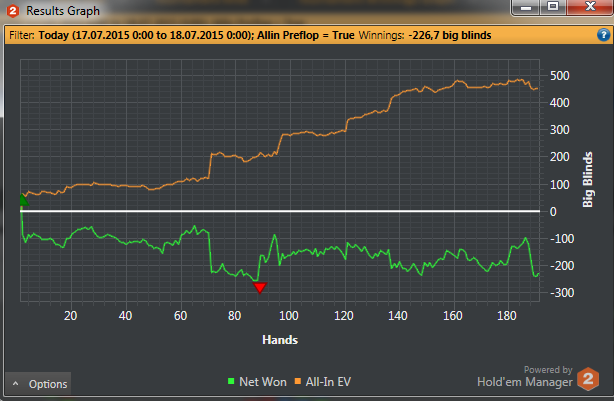The image size is (614, 401).
Task: Click the Hands axis title
Action: pyautogui.click(x=280, y=340)
